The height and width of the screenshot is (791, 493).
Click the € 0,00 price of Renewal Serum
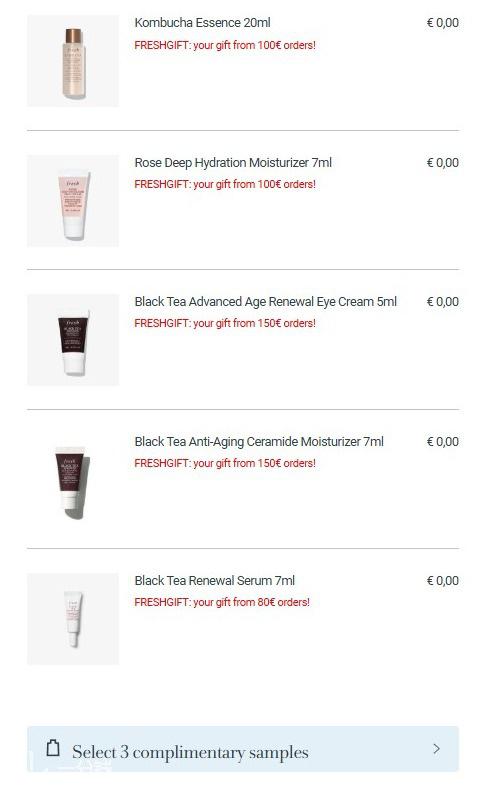[443, 581]
